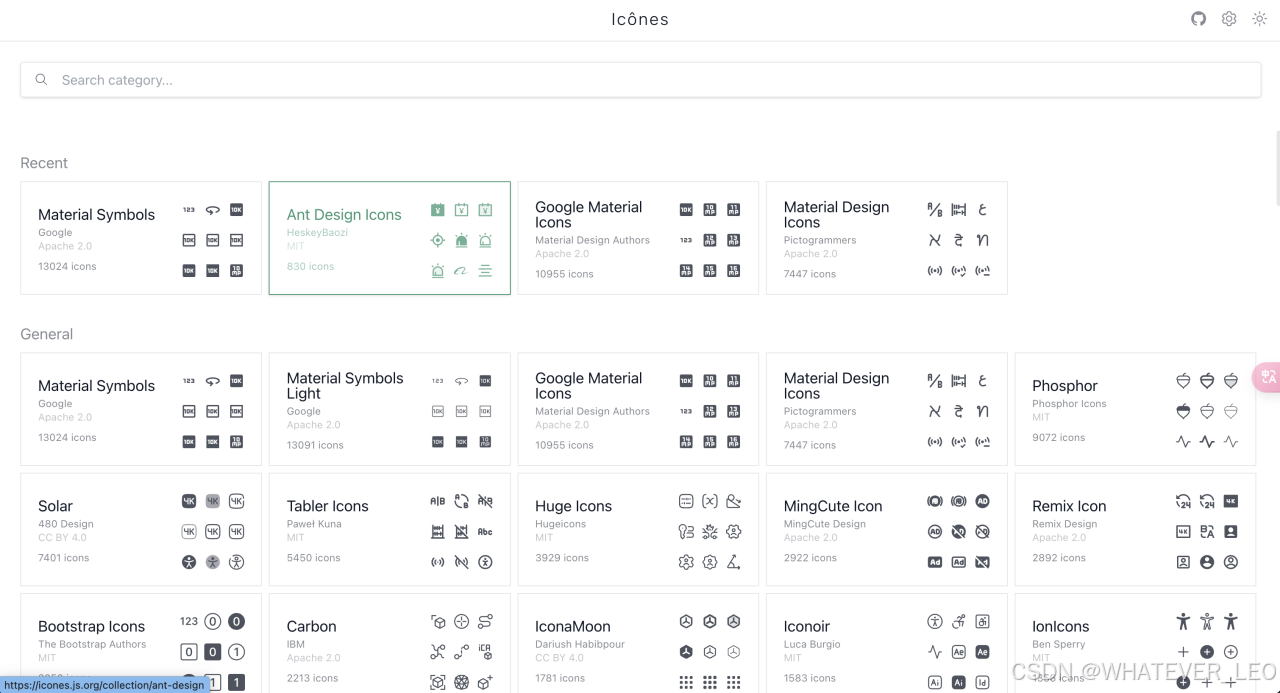Click the "IBM" author text in Carbon
This screenshot has height=693, width=1280.
[298, 644]
